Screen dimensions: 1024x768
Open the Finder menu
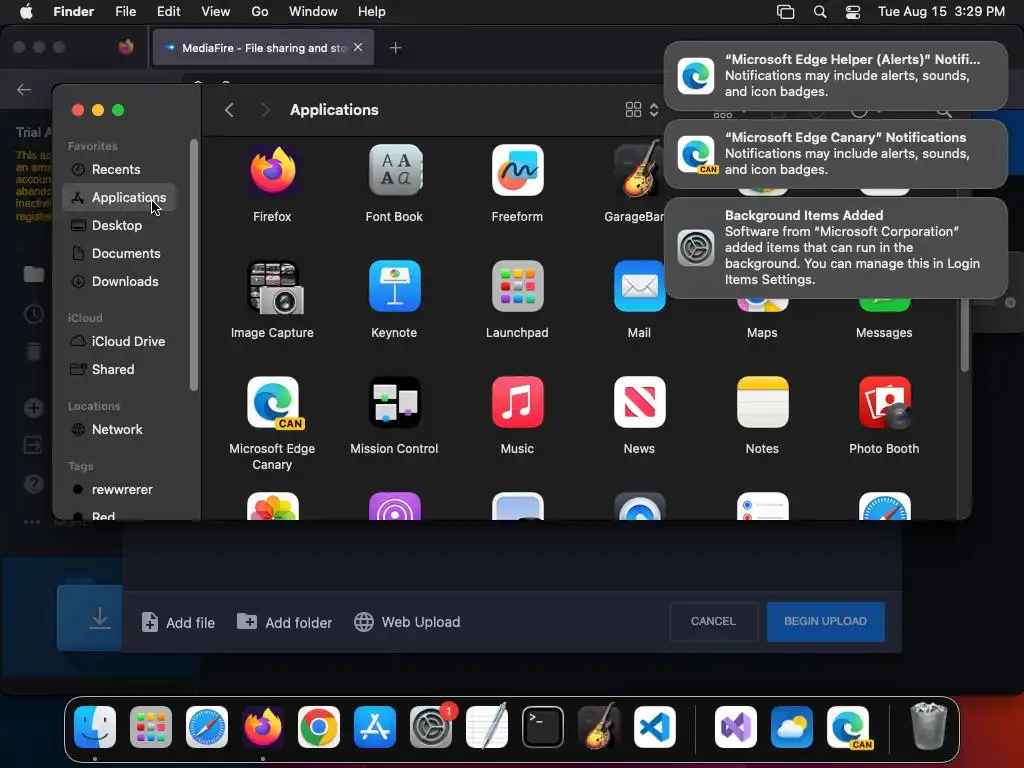74,12
